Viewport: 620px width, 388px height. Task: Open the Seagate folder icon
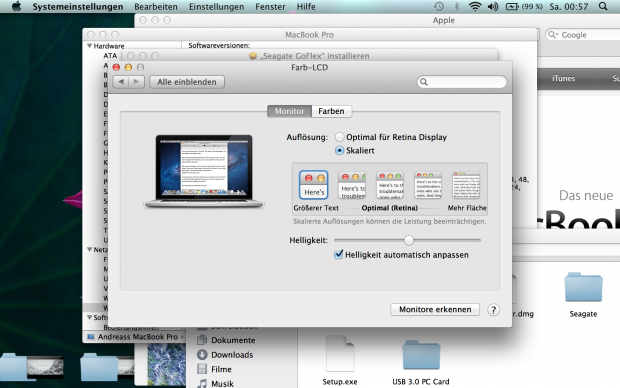click(x=583, y=288)
